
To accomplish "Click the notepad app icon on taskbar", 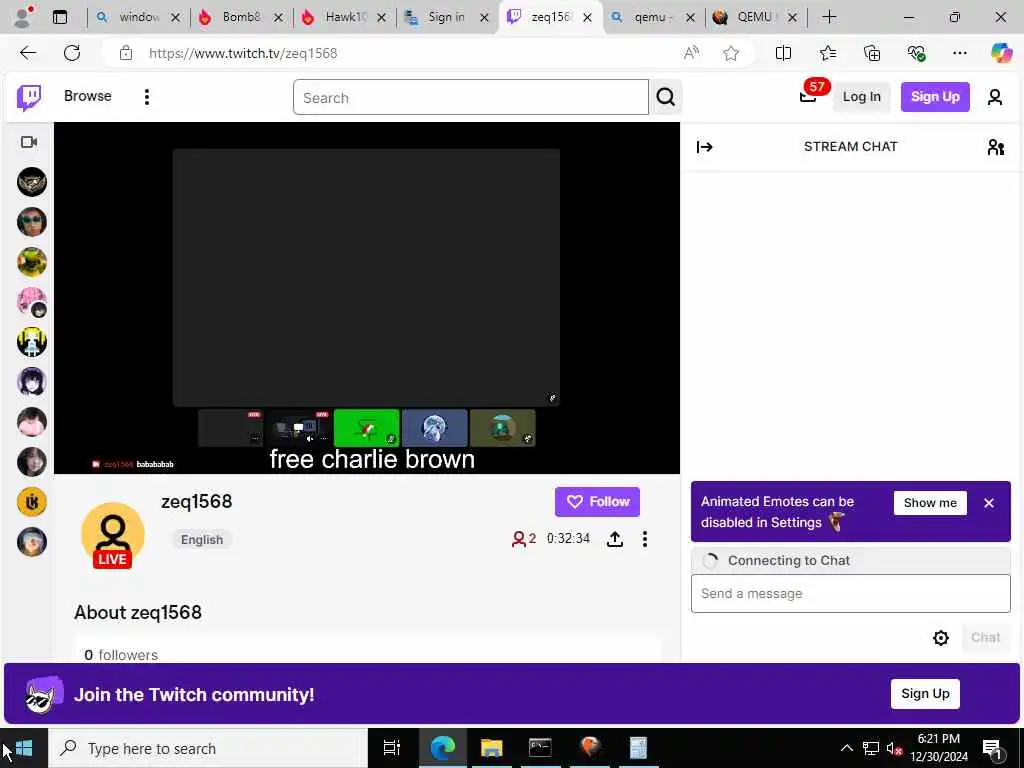I will click(x=638, y=748).
